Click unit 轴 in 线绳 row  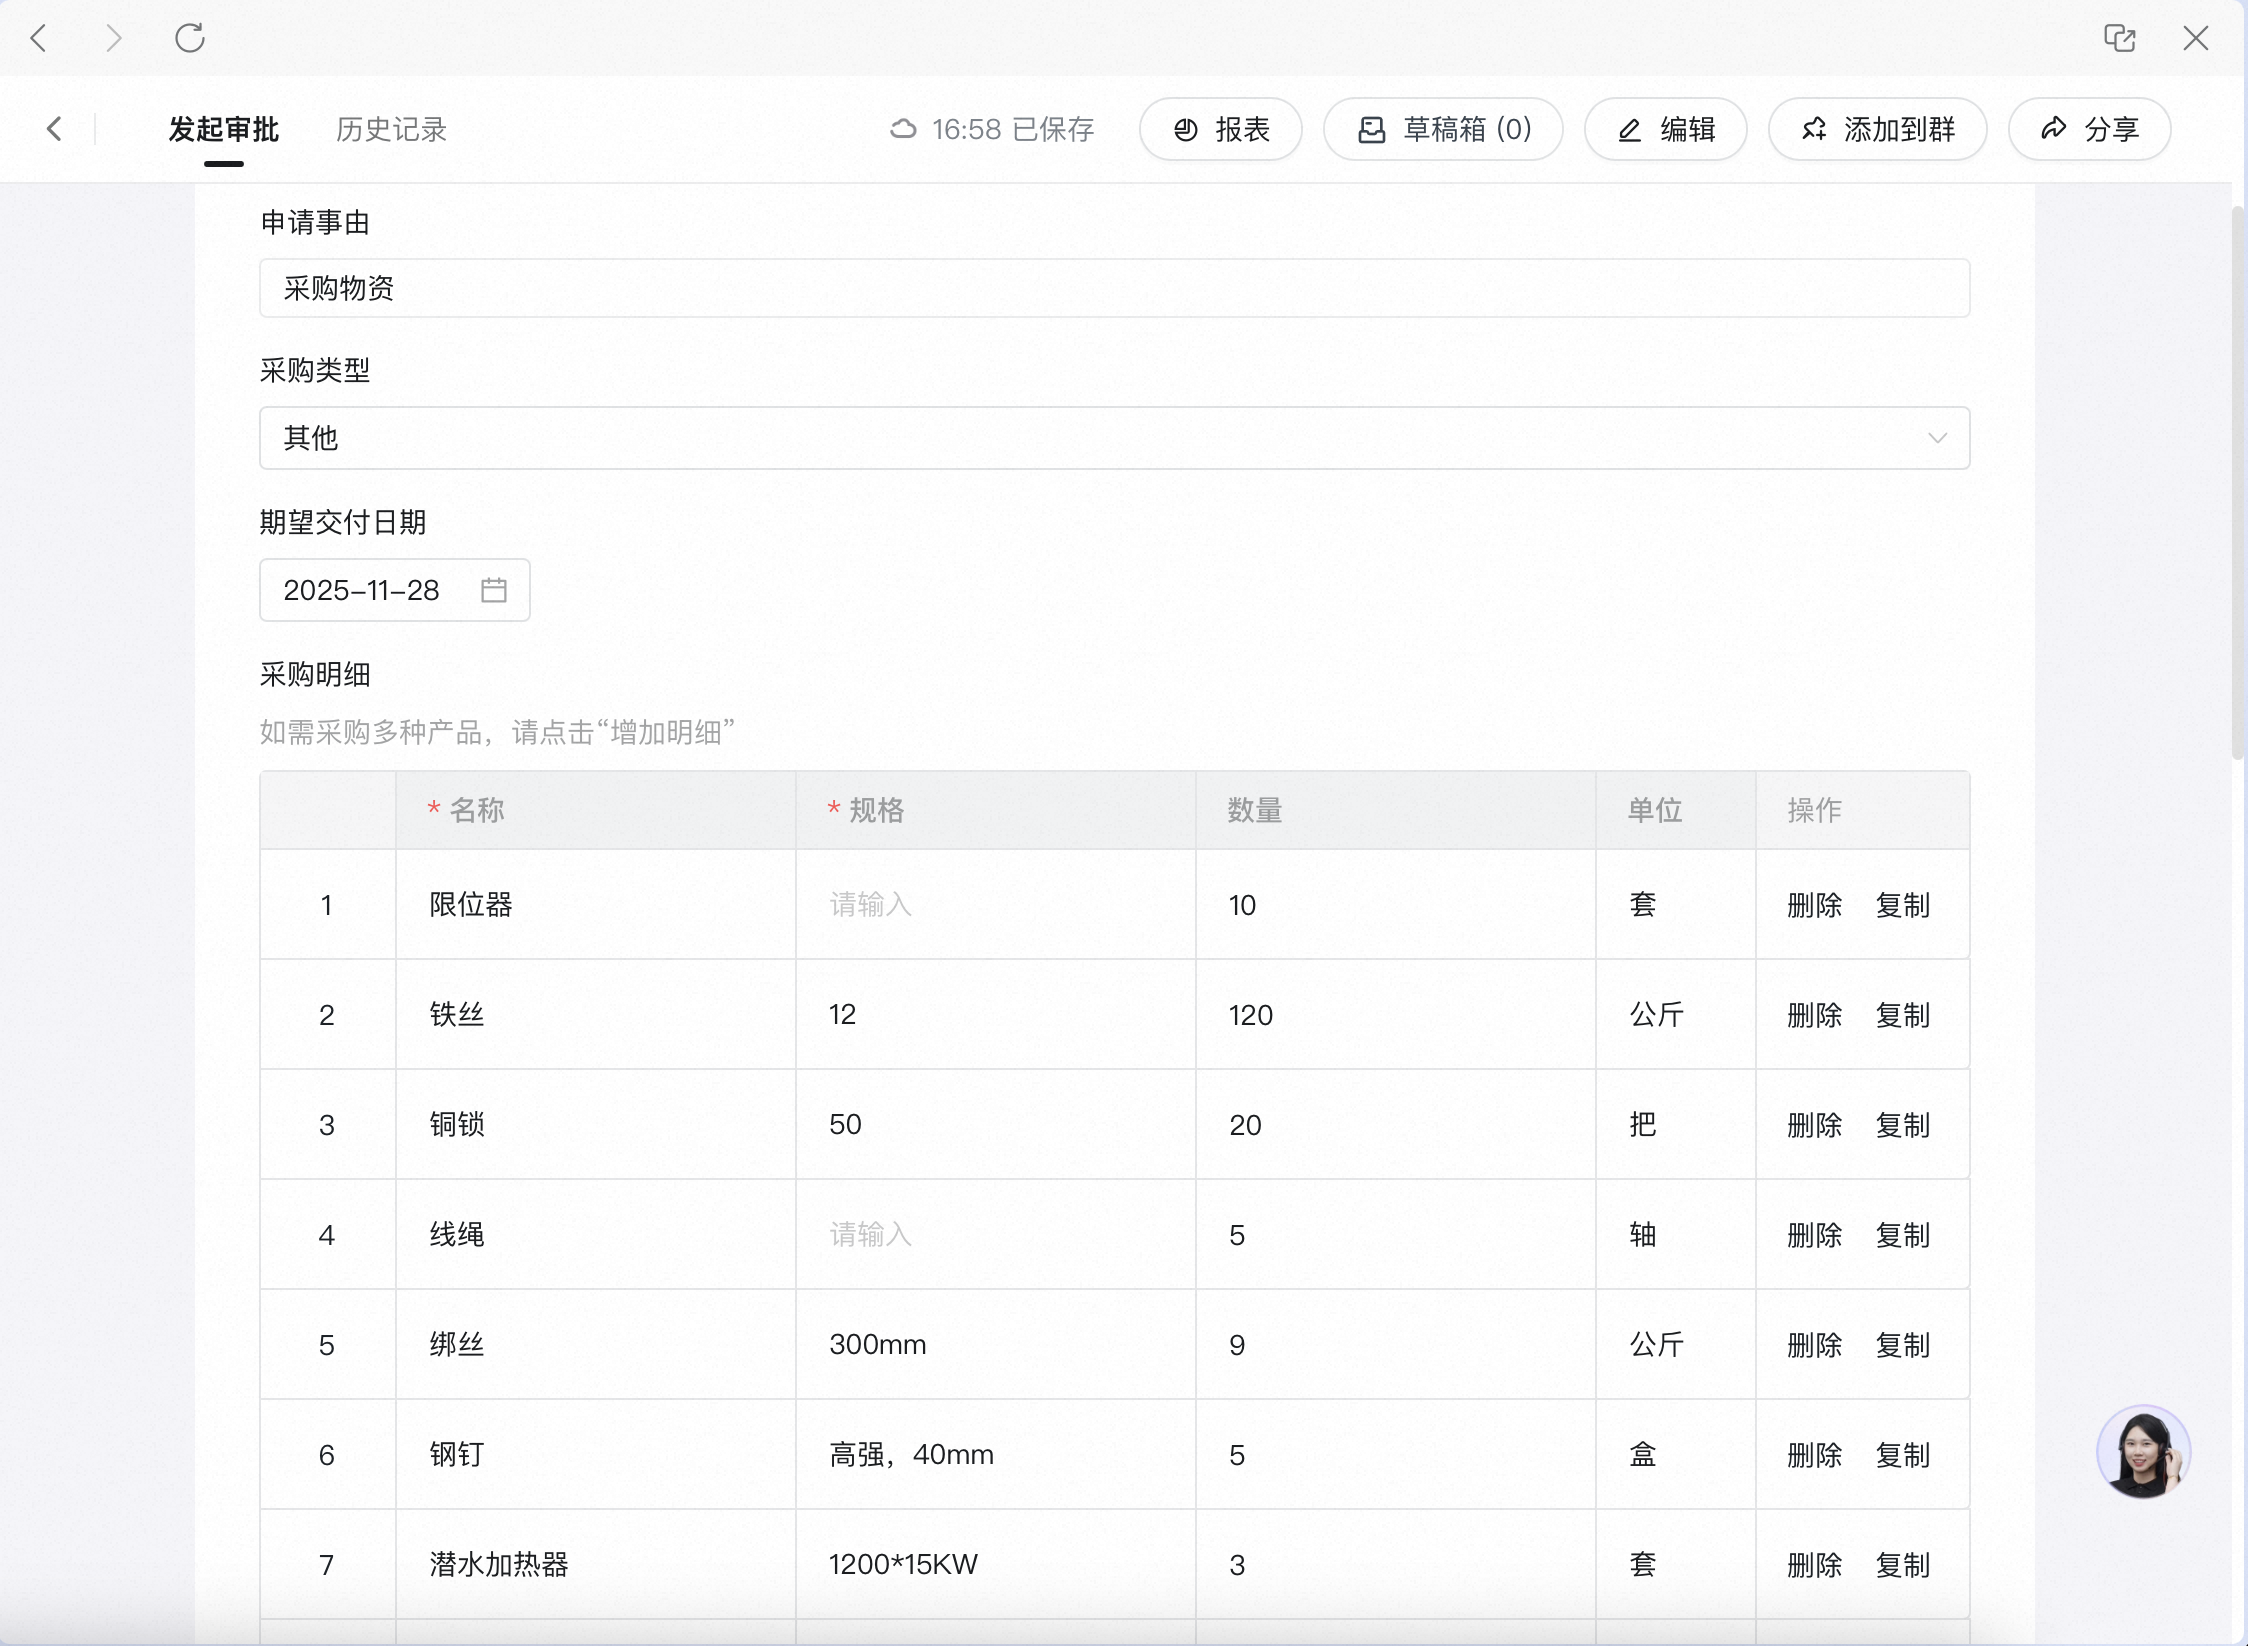tap(1676, 1235)
